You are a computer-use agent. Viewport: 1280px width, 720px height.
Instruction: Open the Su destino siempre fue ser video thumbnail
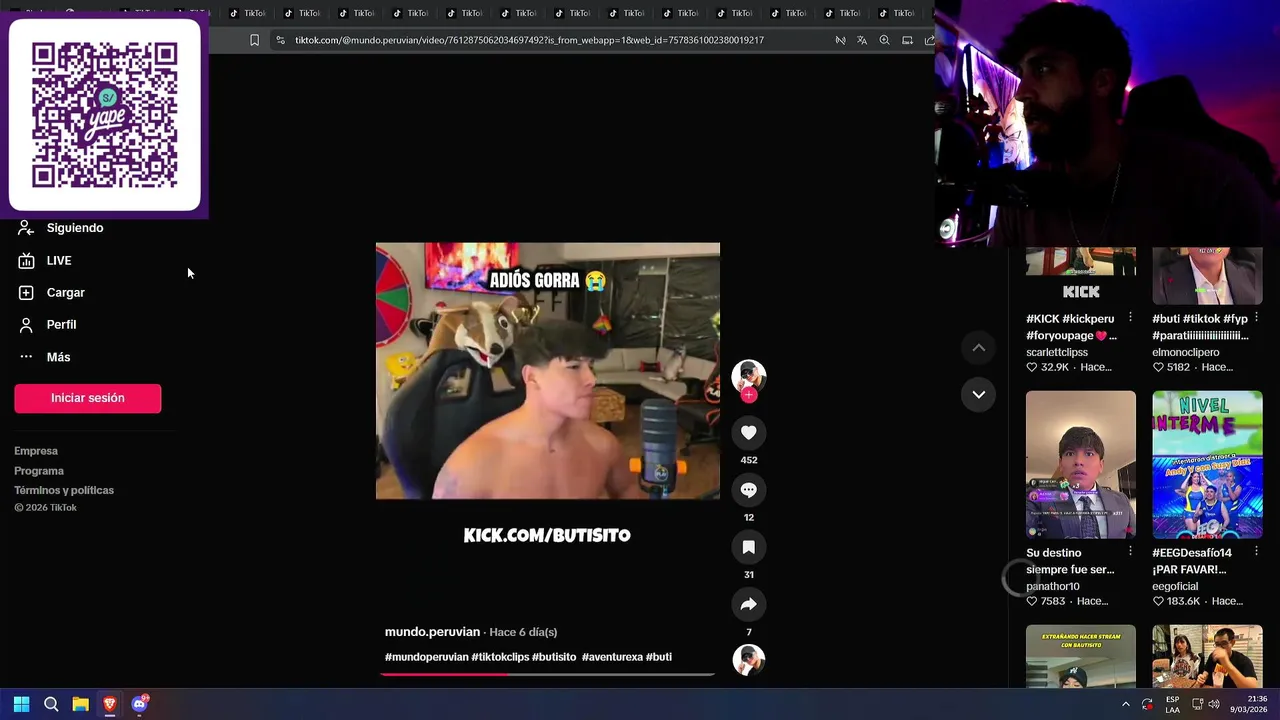pyautogui.click(x=1080, y=465)
